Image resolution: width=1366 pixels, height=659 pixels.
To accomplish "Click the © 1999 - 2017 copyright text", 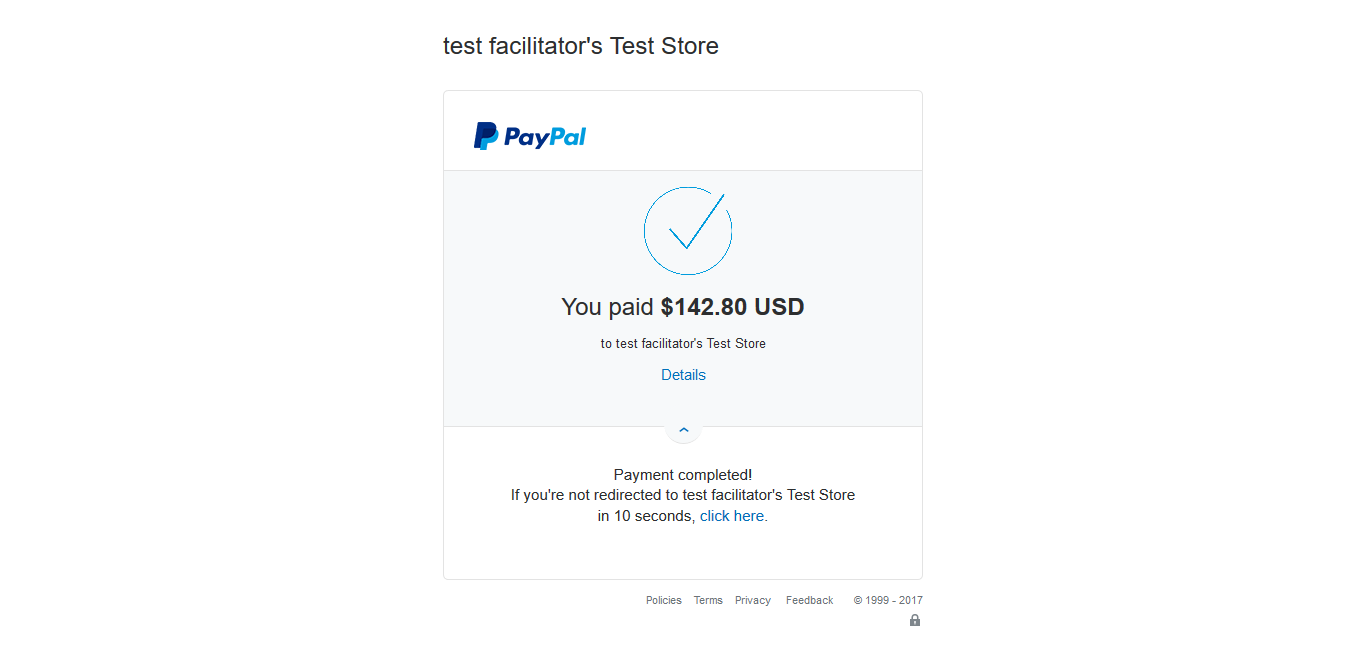I will coord(888,600).
